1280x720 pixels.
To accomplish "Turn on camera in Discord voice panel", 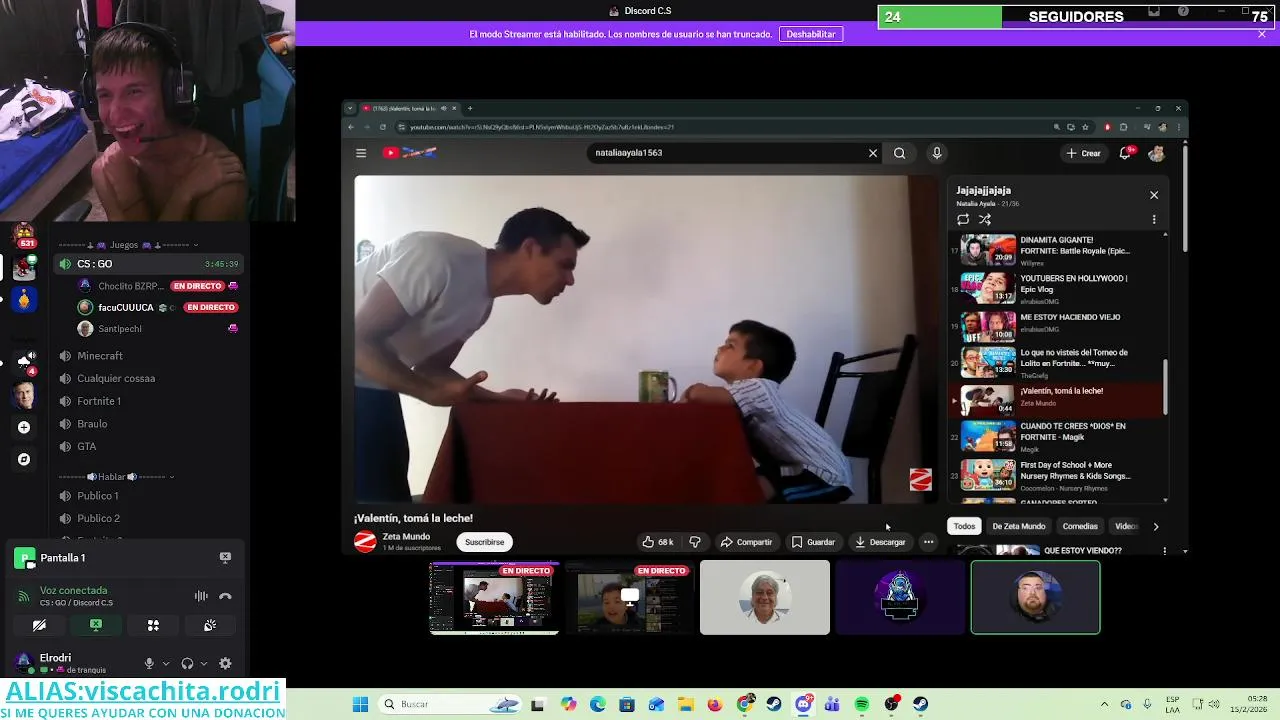I will pyautogui.click(x=39, y=625).
